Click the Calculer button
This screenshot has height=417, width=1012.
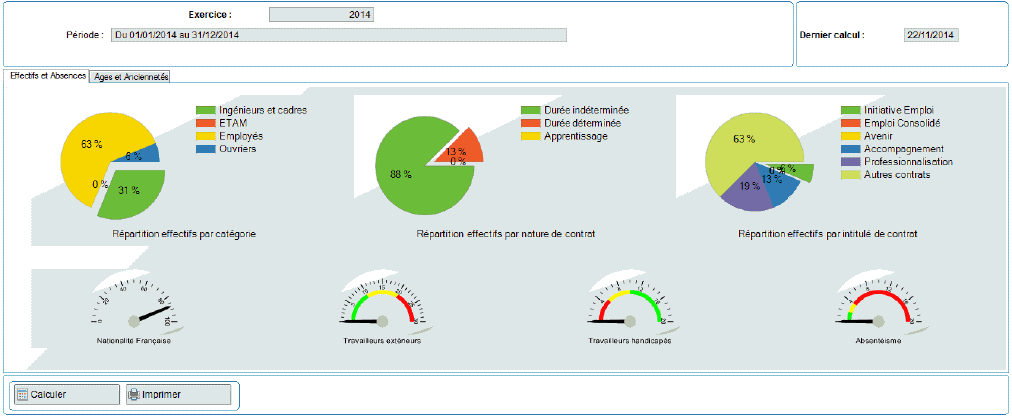click(x=66, y=394)
